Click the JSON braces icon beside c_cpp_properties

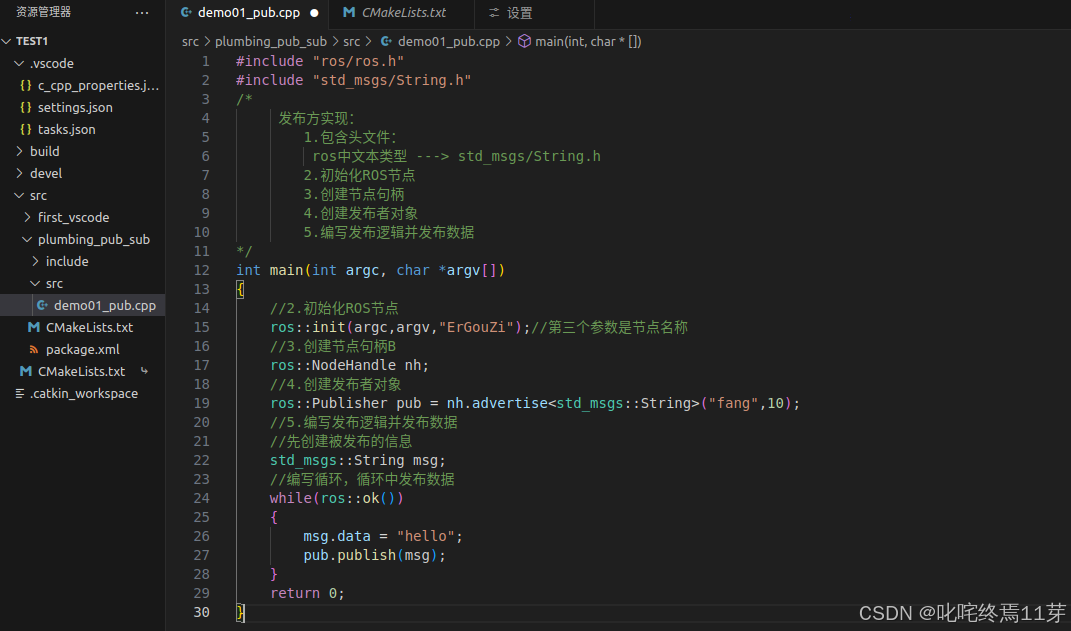pyautogui.click(x=26, y=85)
